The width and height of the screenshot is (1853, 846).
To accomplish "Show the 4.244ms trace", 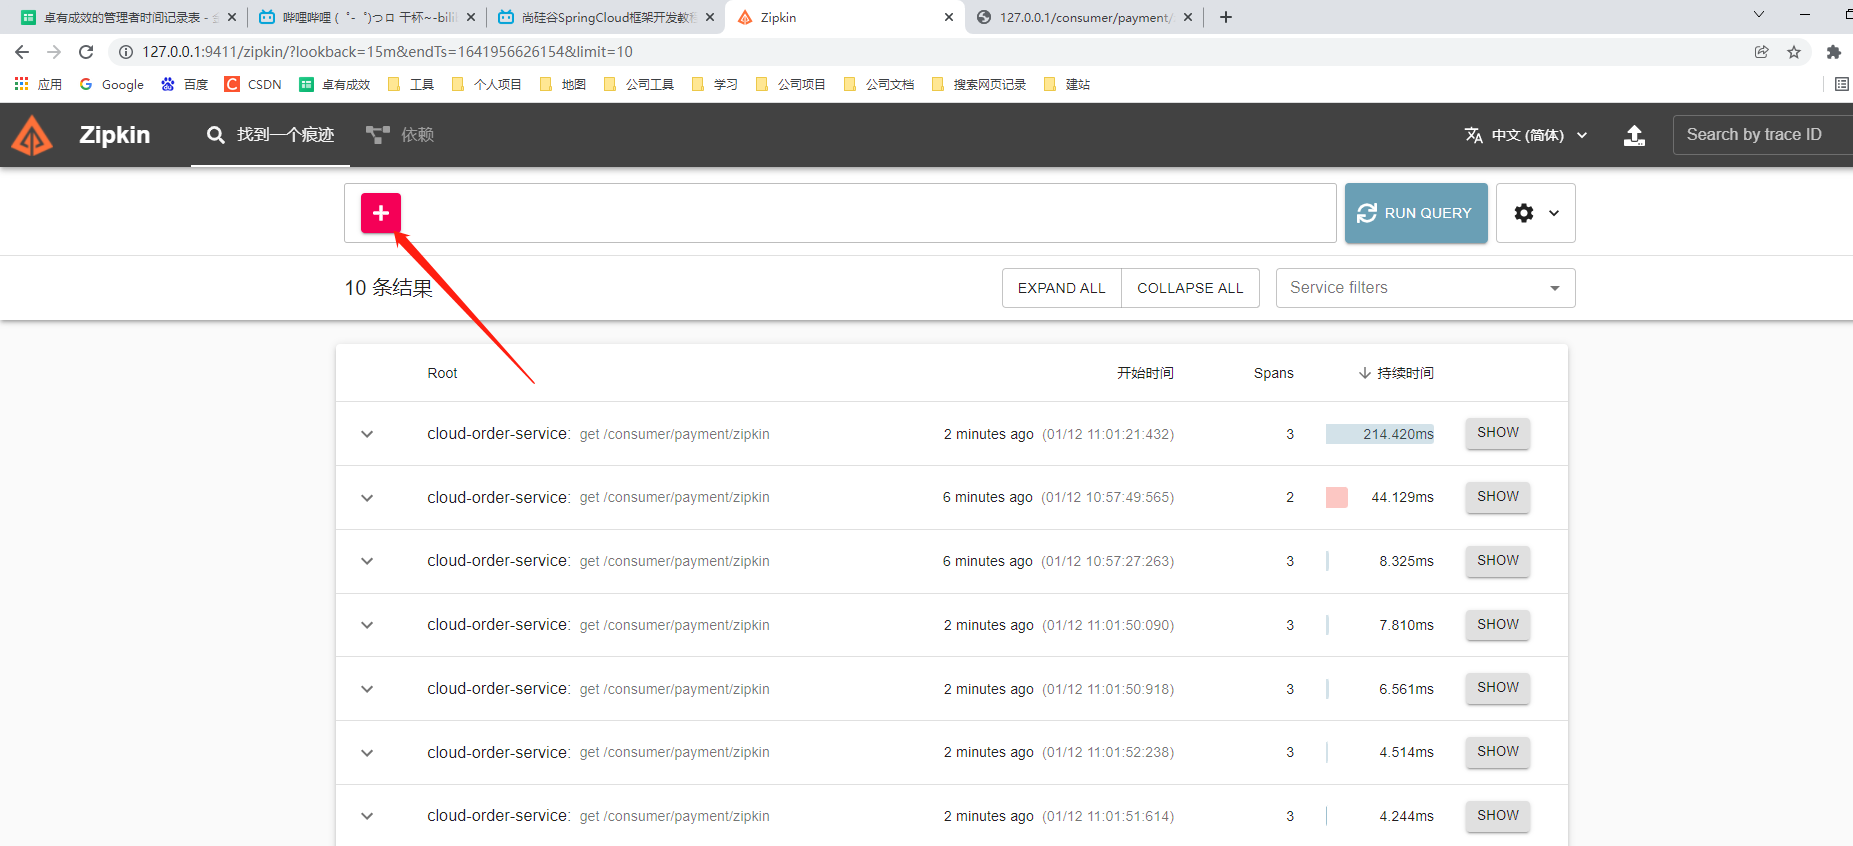I will pyautogui.click(x=1497, y=816).
